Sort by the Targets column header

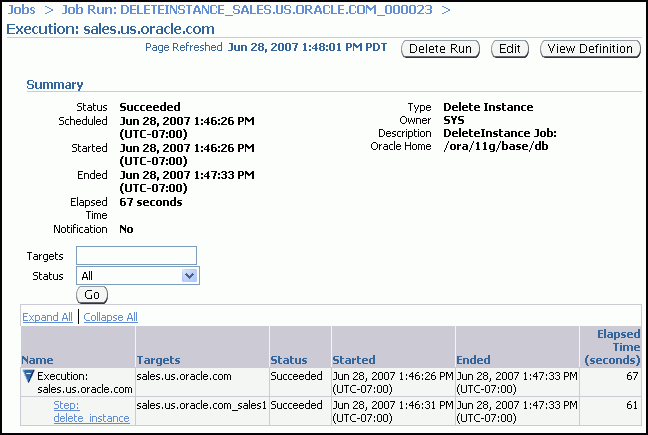(x=160, y=360)
